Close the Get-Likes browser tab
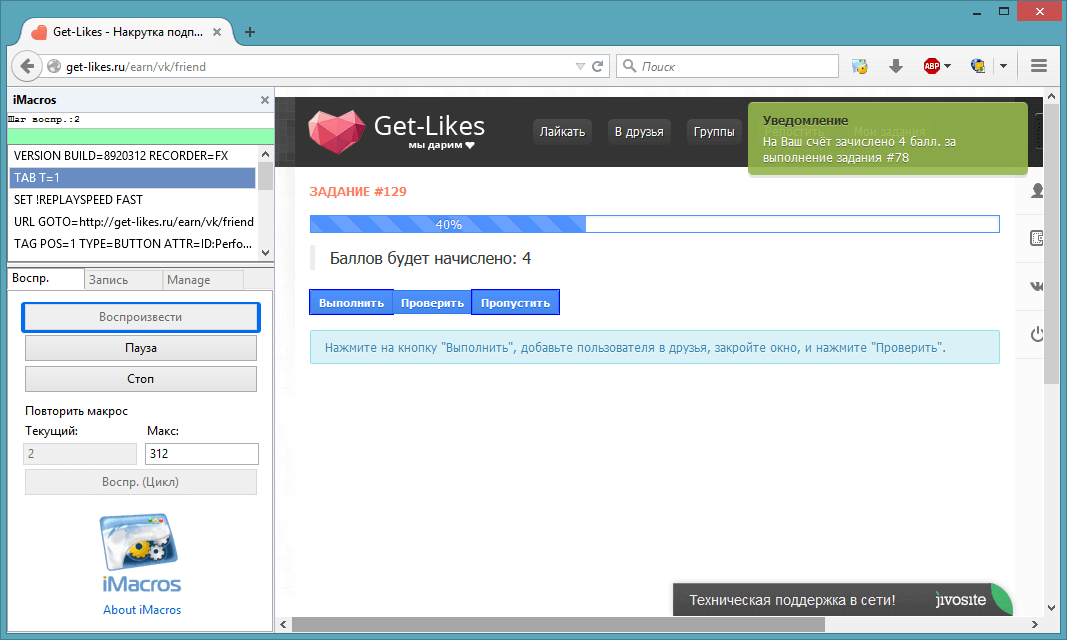The height and width of the screenshot is (640, 1067). pyautogui.click(x=216, y=32)
